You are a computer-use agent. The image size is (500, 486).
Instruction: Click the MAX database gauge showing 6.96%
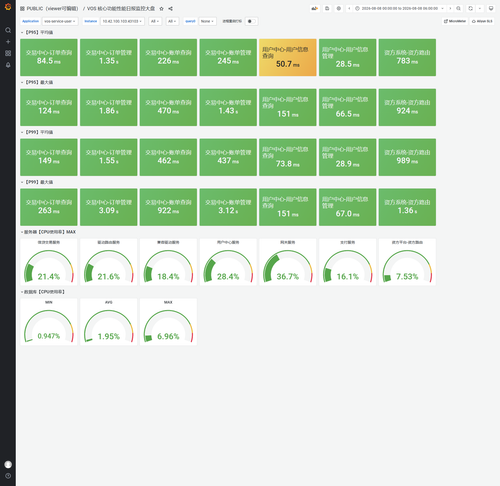coord(168,322)
